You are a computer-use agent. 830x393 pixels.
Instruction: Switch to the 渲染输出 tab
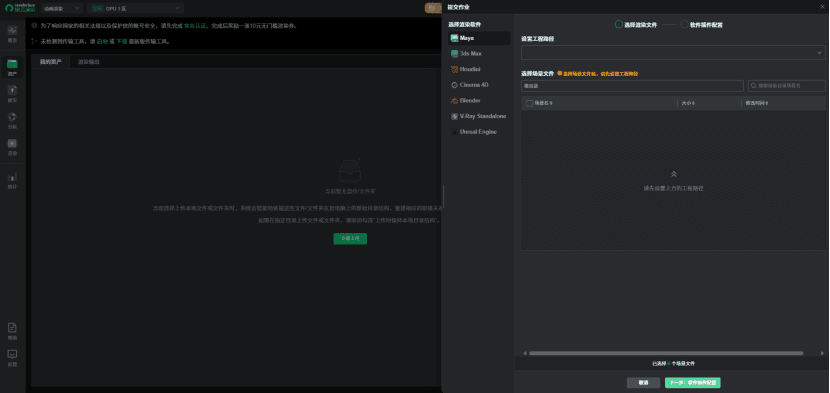click(89, 62)
